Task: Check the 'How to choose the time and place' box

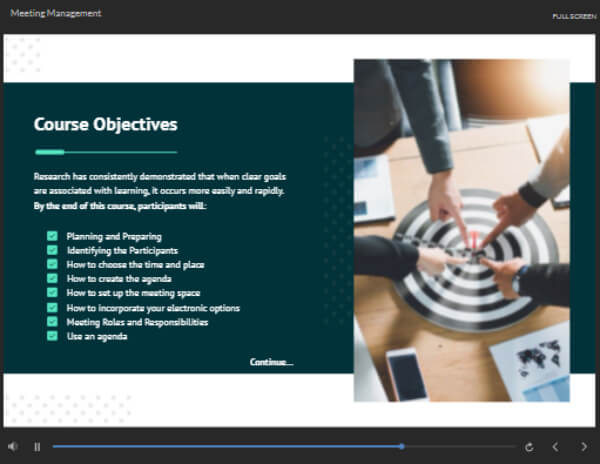Action: point(51,264)
